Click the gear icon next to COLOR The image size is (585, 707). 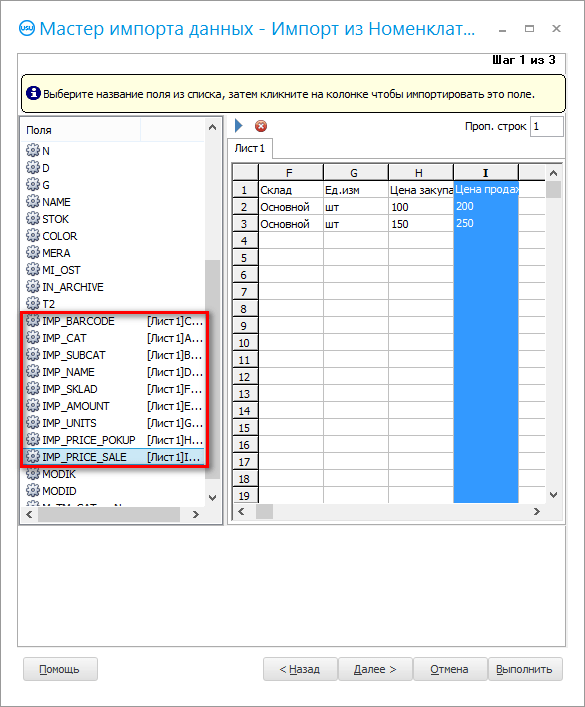point(32,236)
